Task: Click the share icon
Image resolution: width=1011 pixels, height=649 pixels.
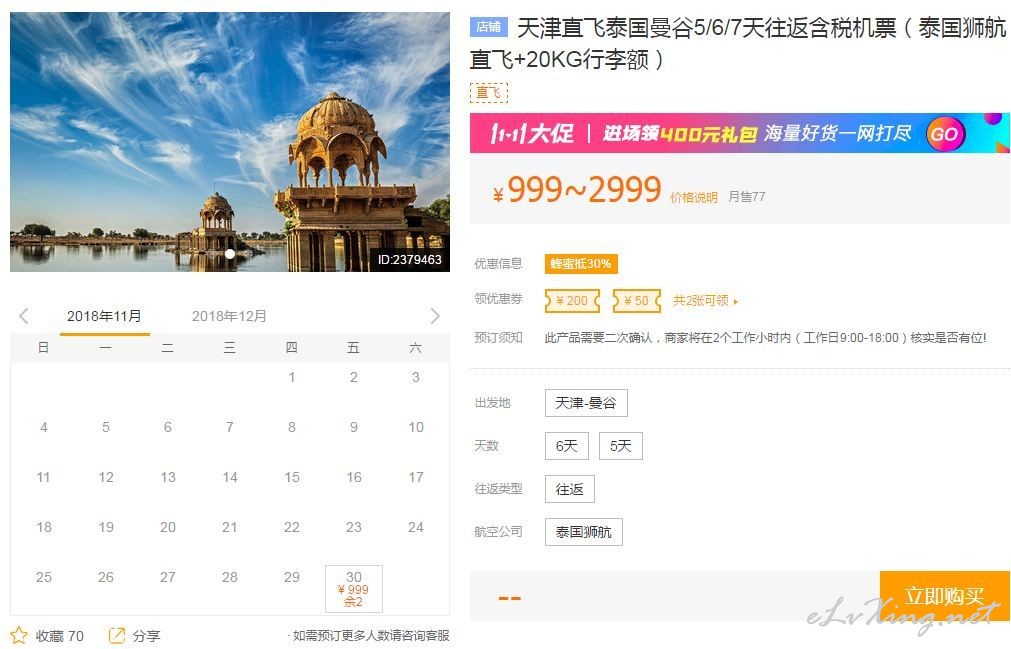Action: click(117, 635)
